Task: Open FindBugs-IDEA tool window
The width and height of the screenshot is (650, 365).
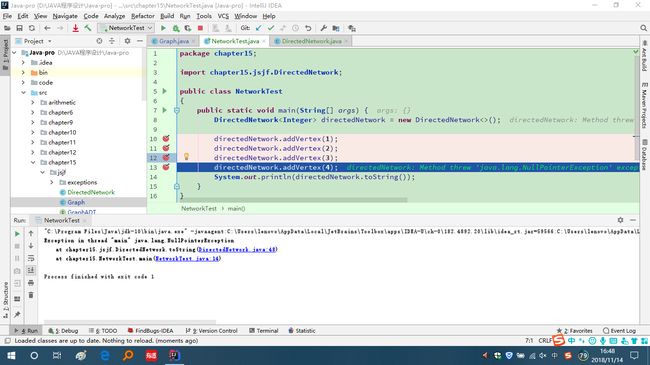Action: tap(150, 331)
